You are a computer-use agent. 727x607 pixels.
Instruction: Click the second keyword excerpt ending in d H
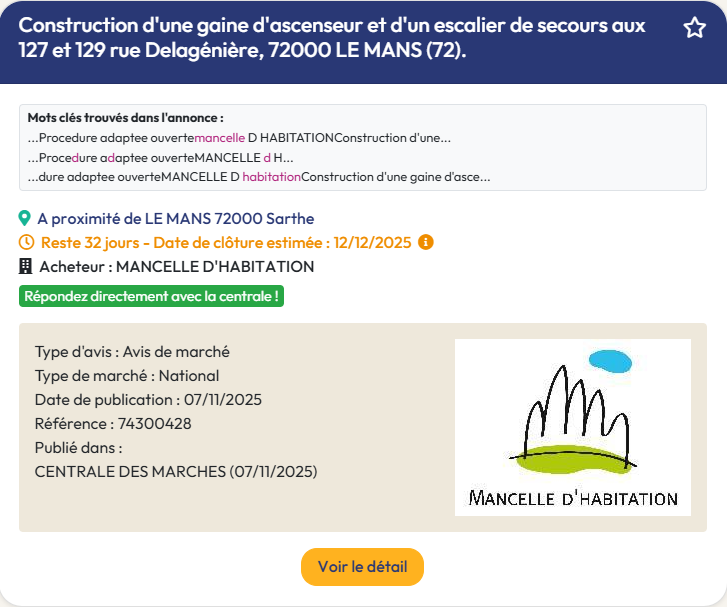pyautogui.click(x=160, y=158)
